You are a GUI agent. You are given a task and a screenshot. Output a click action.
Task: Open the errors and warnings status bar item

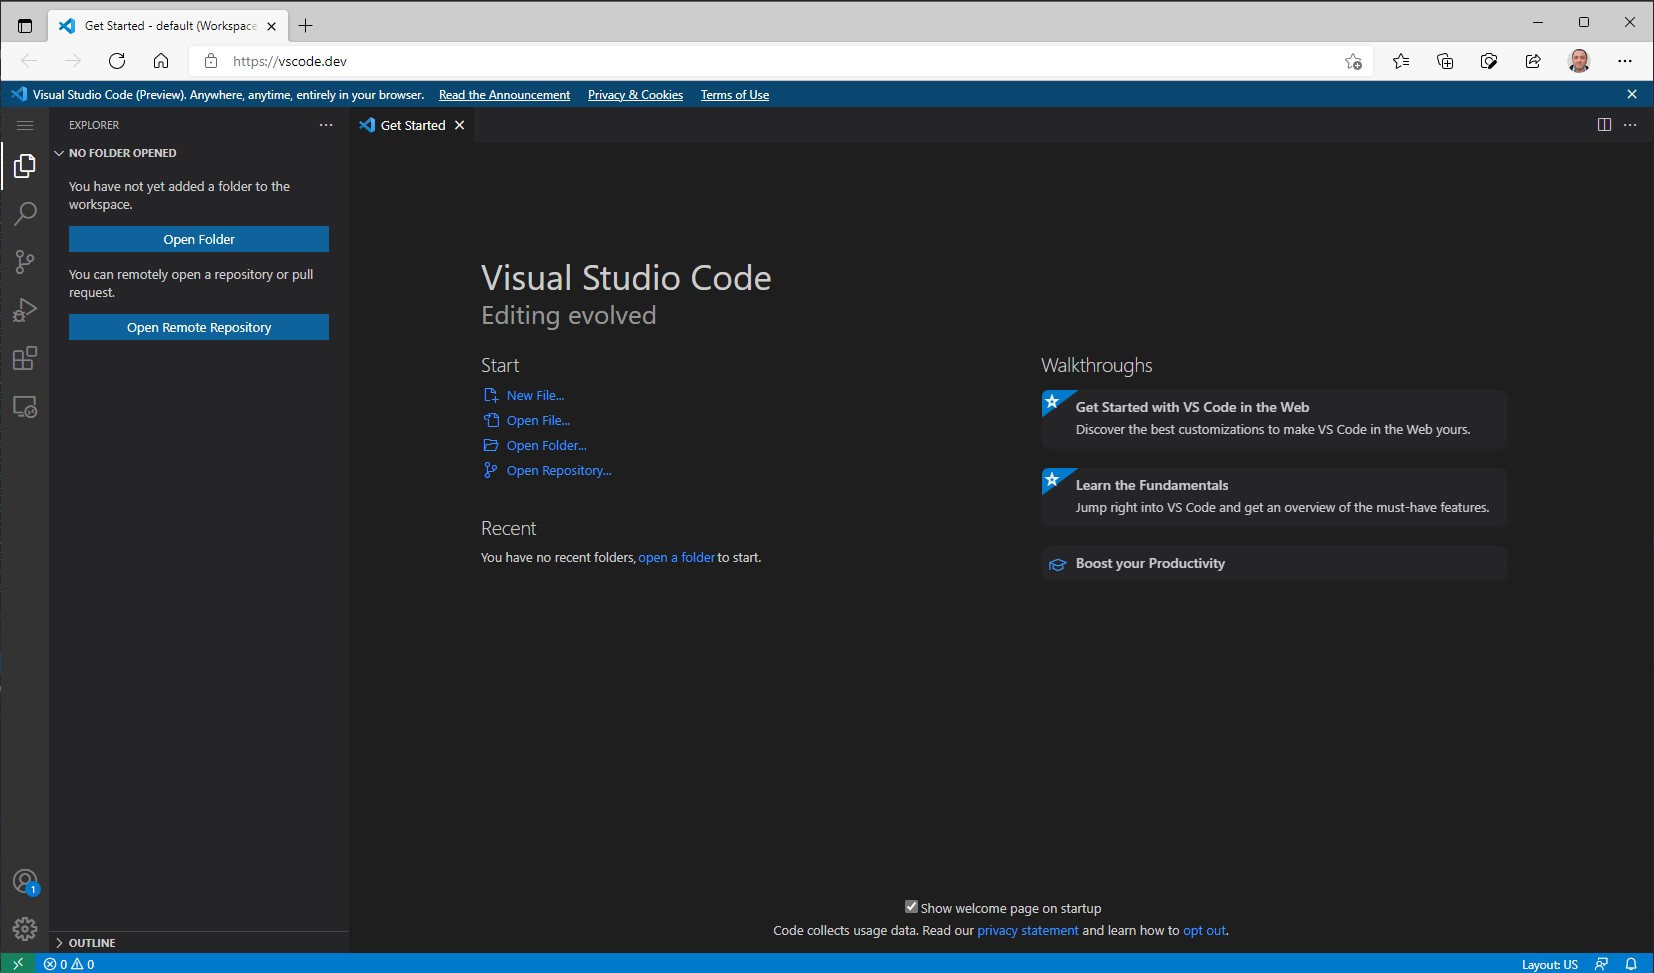click(x=68, y=963)
